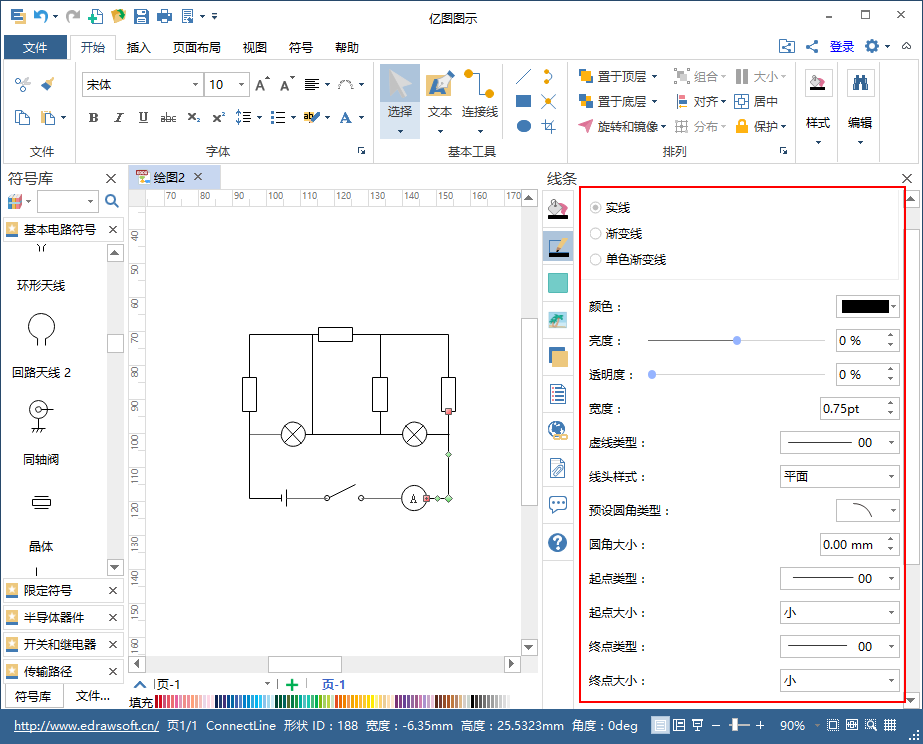Image resolution: width=923 pixels, height=744 pixels.
Task: Toggle grid view icon in status bar
Action: tap(890, 725)
